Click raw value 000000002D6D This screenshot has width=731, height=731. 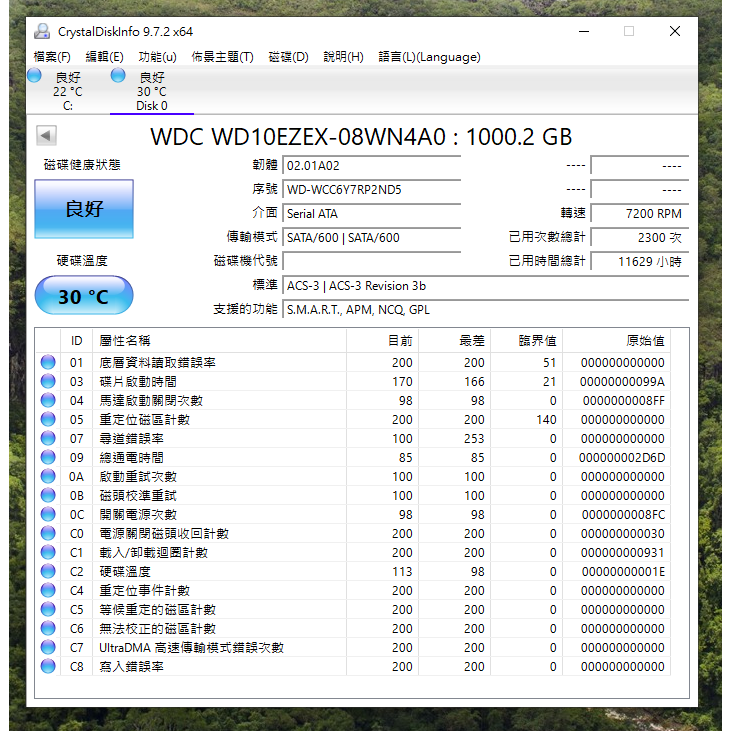click(622, 458)
